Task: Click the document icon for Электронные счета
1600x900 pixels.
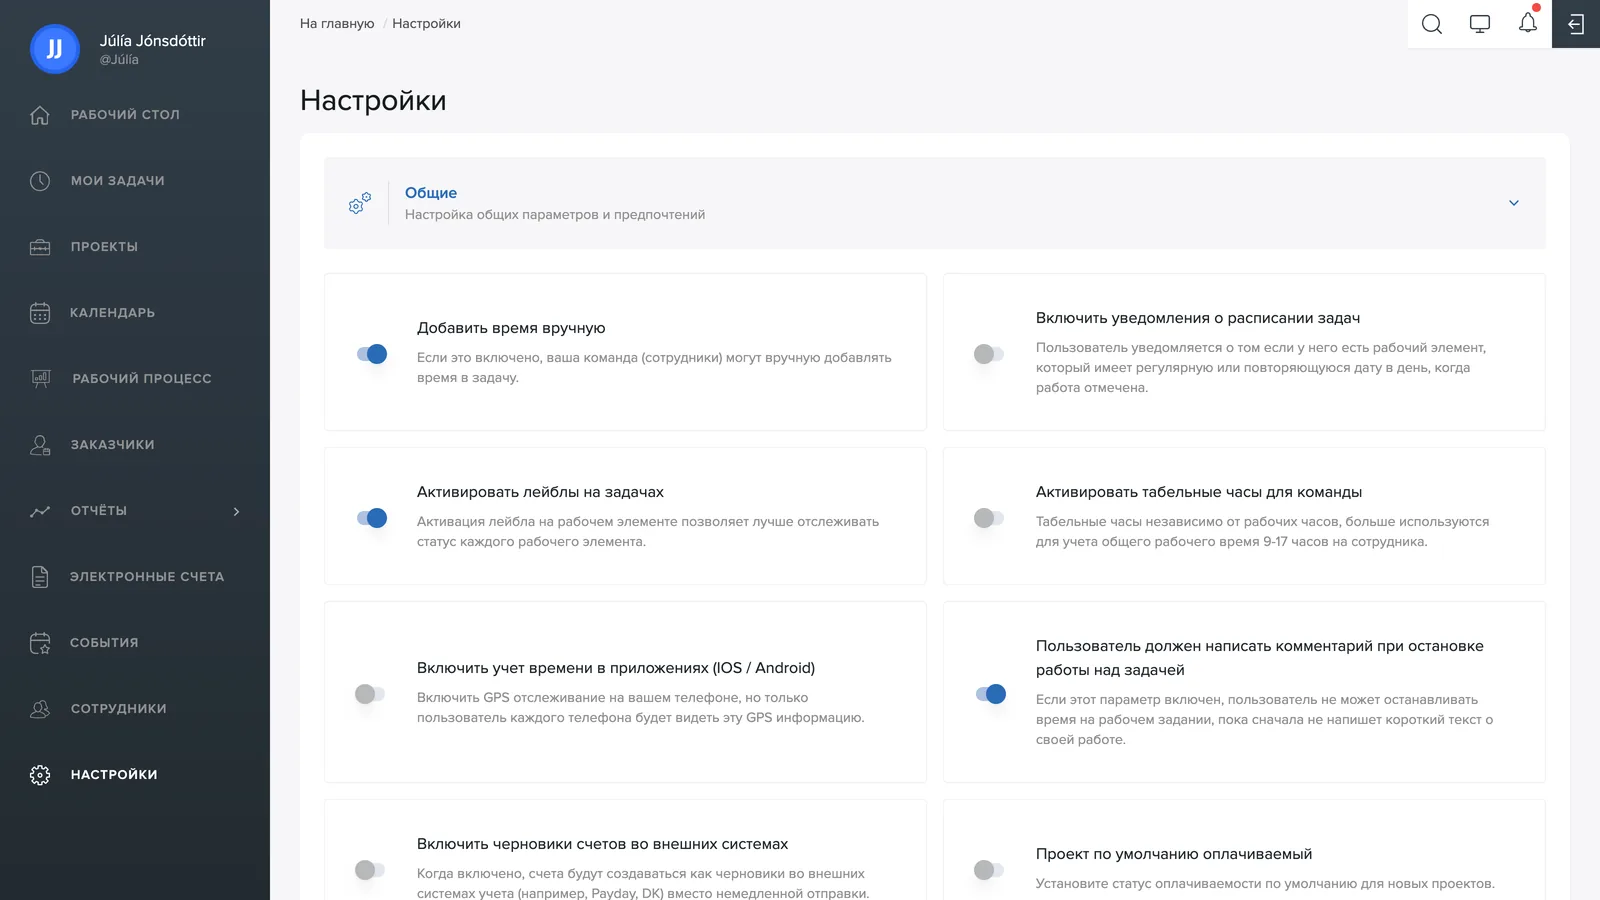Action: [40, 577]
